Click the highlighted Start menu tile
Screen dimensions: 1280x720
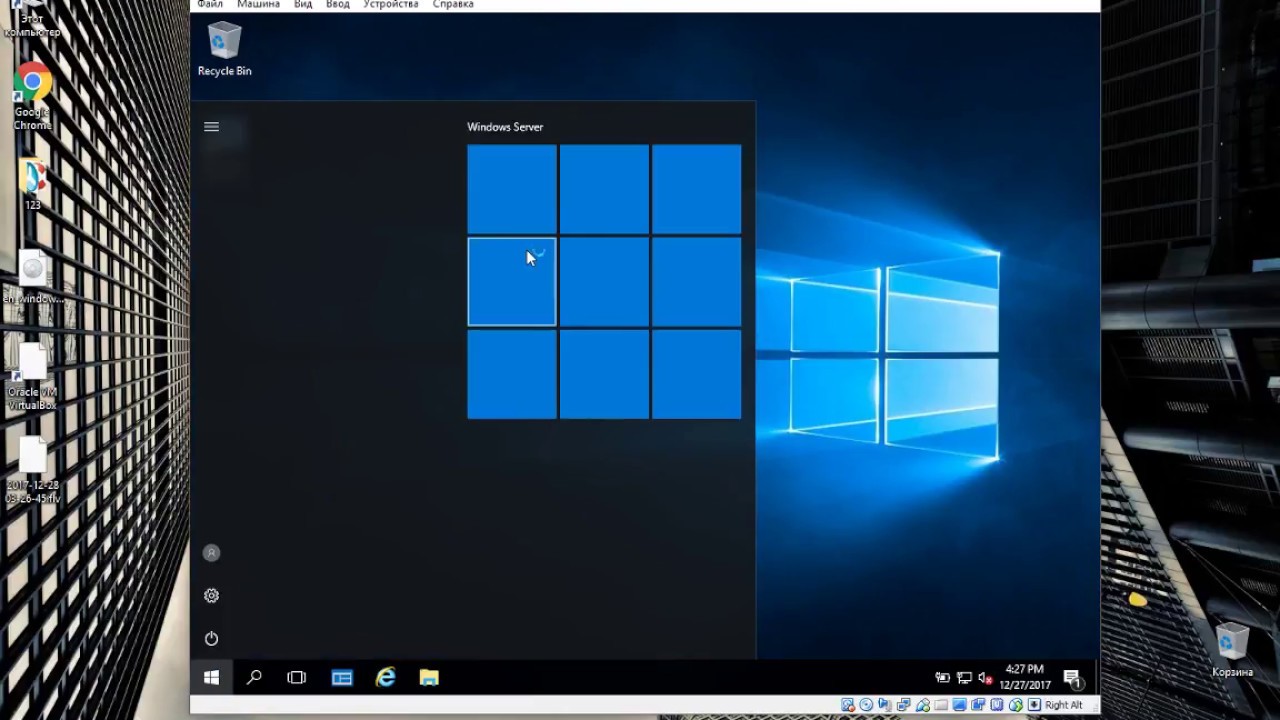(x=512, y=282)
